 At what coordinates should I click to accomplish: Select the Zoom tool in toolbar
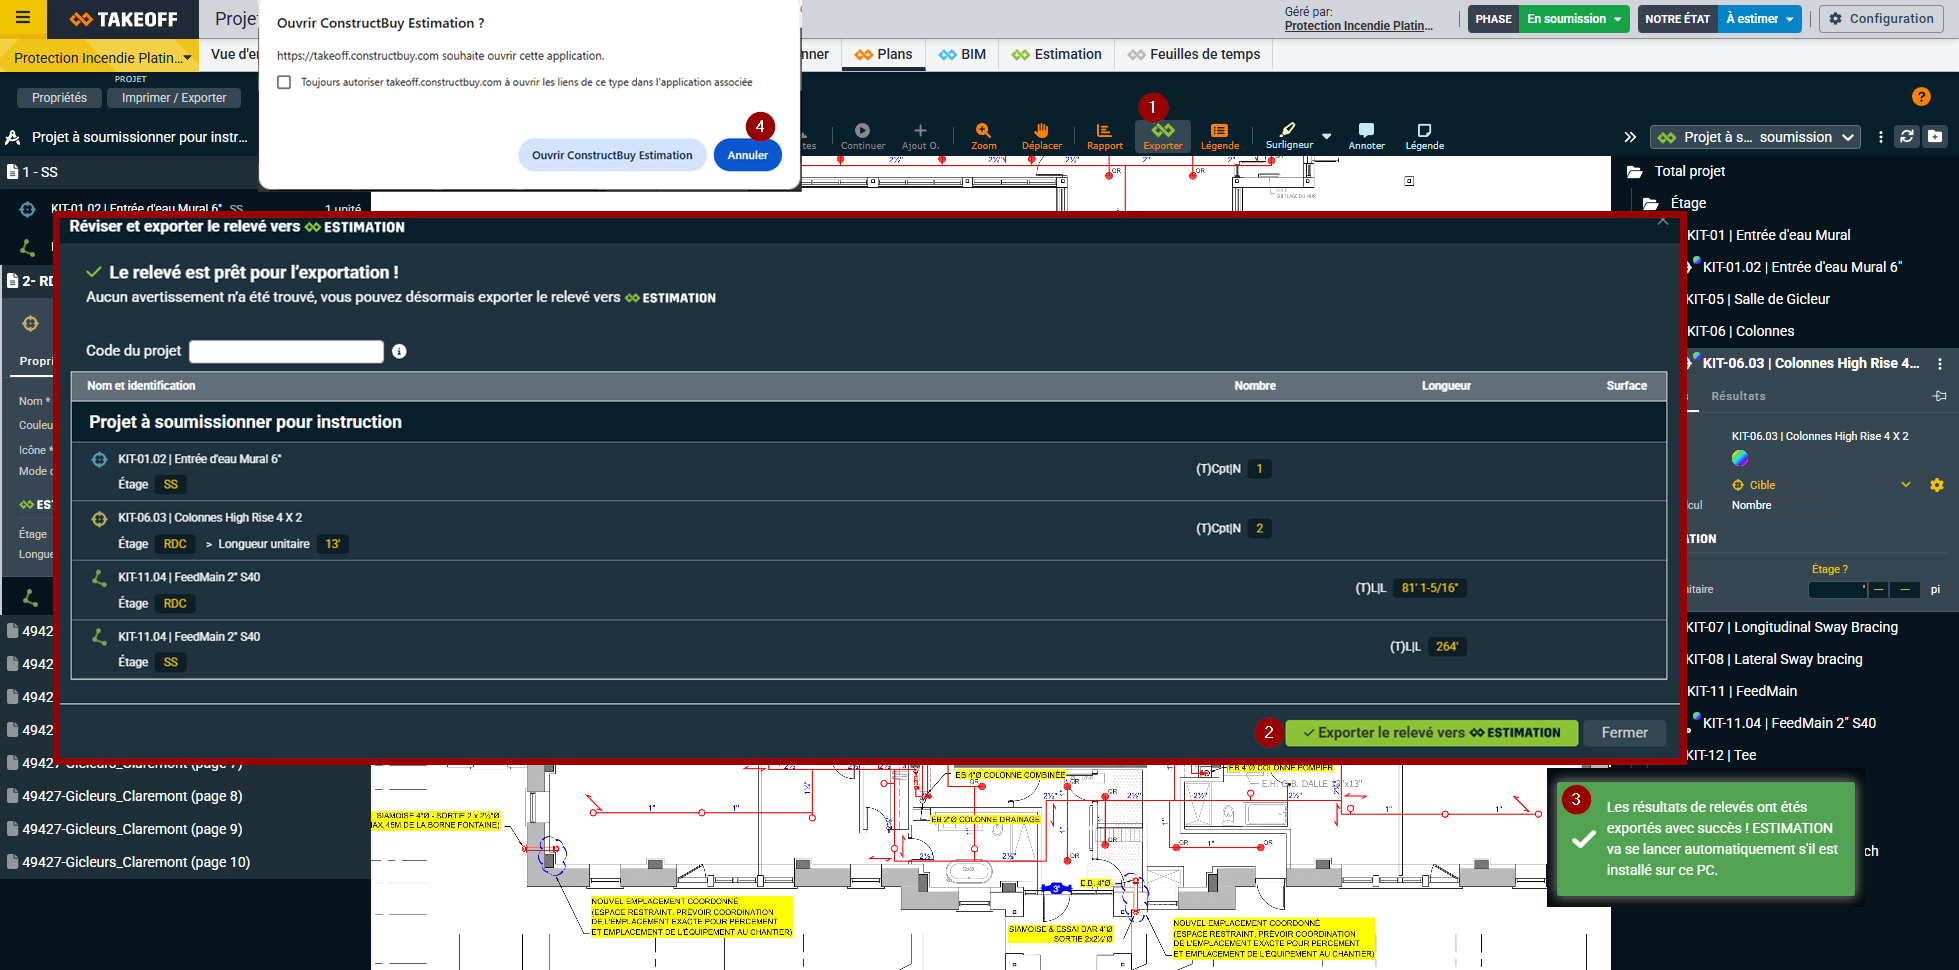(x=983, y=136)
